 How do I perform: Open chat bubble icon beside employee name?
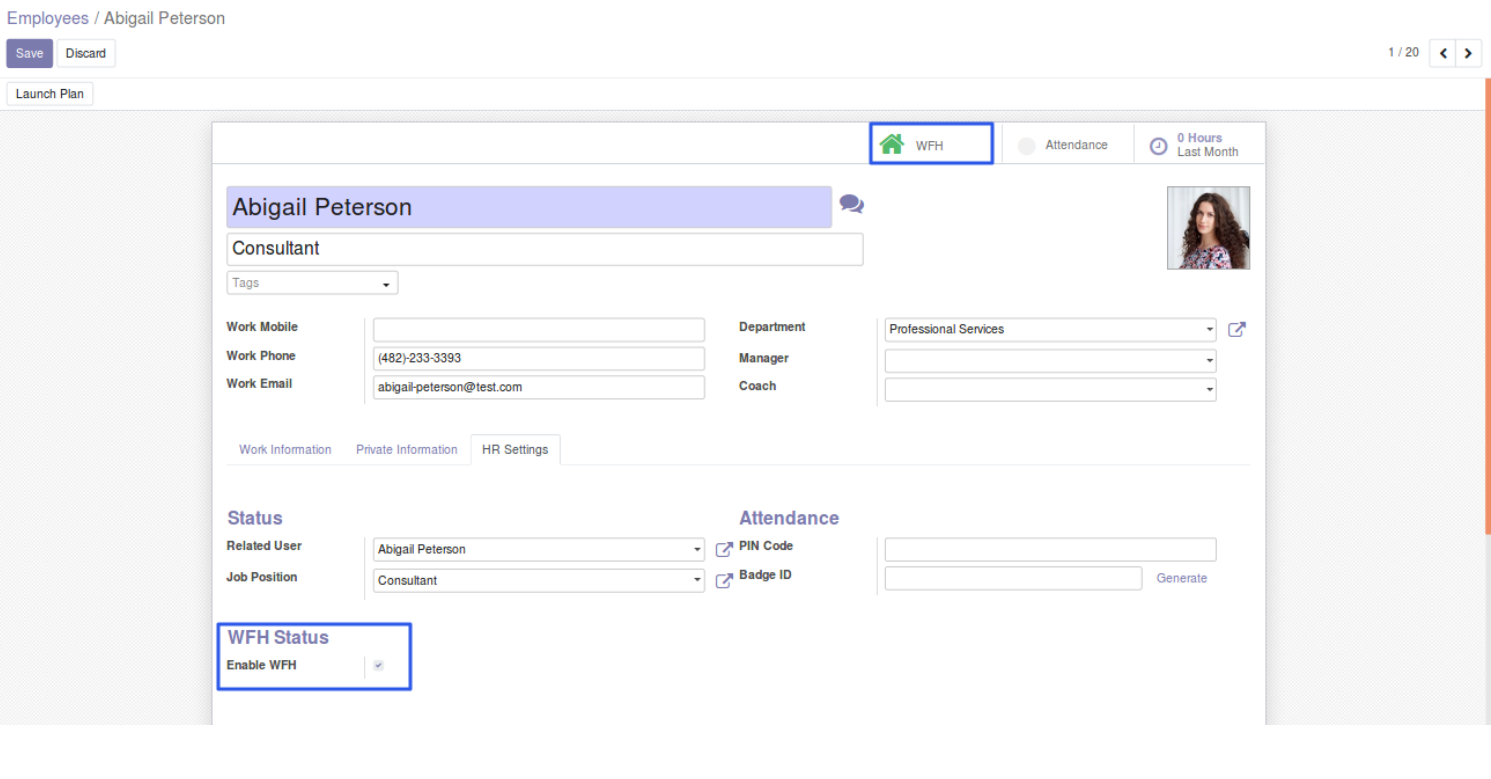(851, 204)
